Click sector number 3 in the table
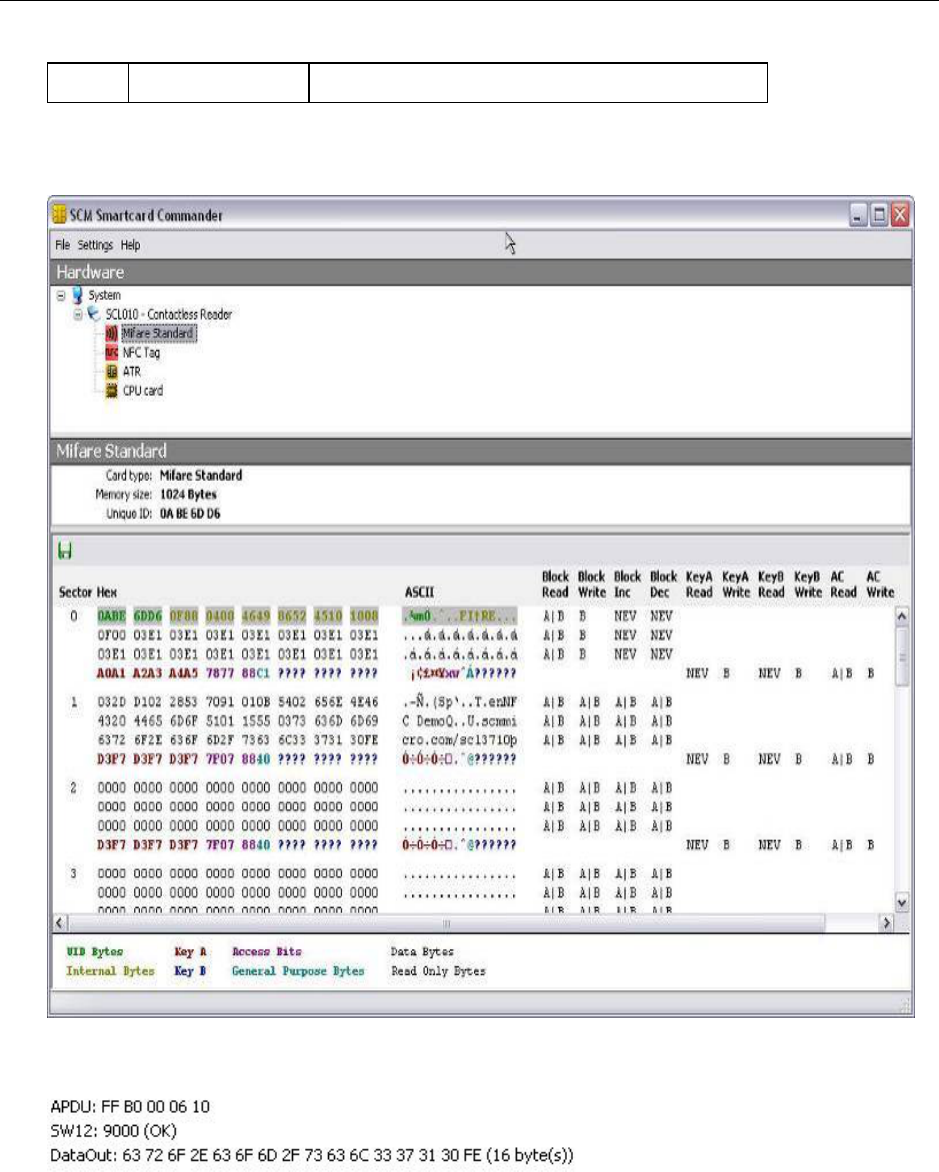Viewport: 939px width, 1172px height. (x=73, y=874)
